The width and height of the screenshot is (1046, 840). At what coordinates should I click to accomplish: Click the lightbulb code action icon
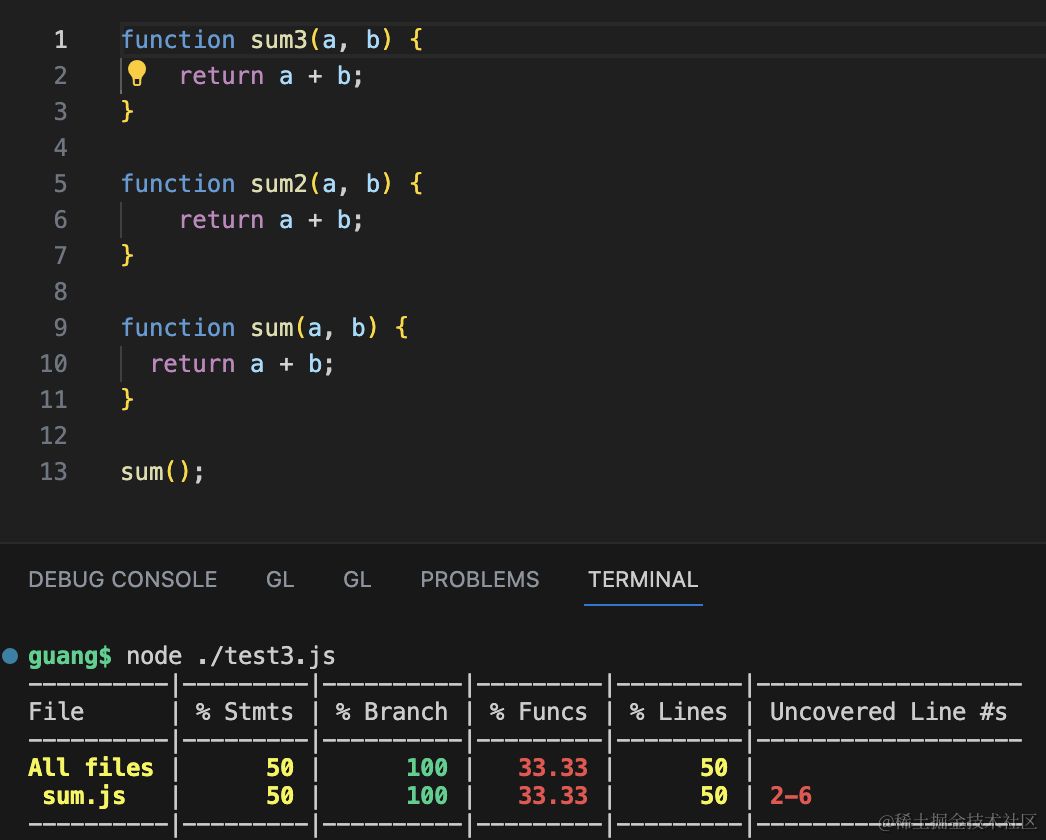coord(137,74)
